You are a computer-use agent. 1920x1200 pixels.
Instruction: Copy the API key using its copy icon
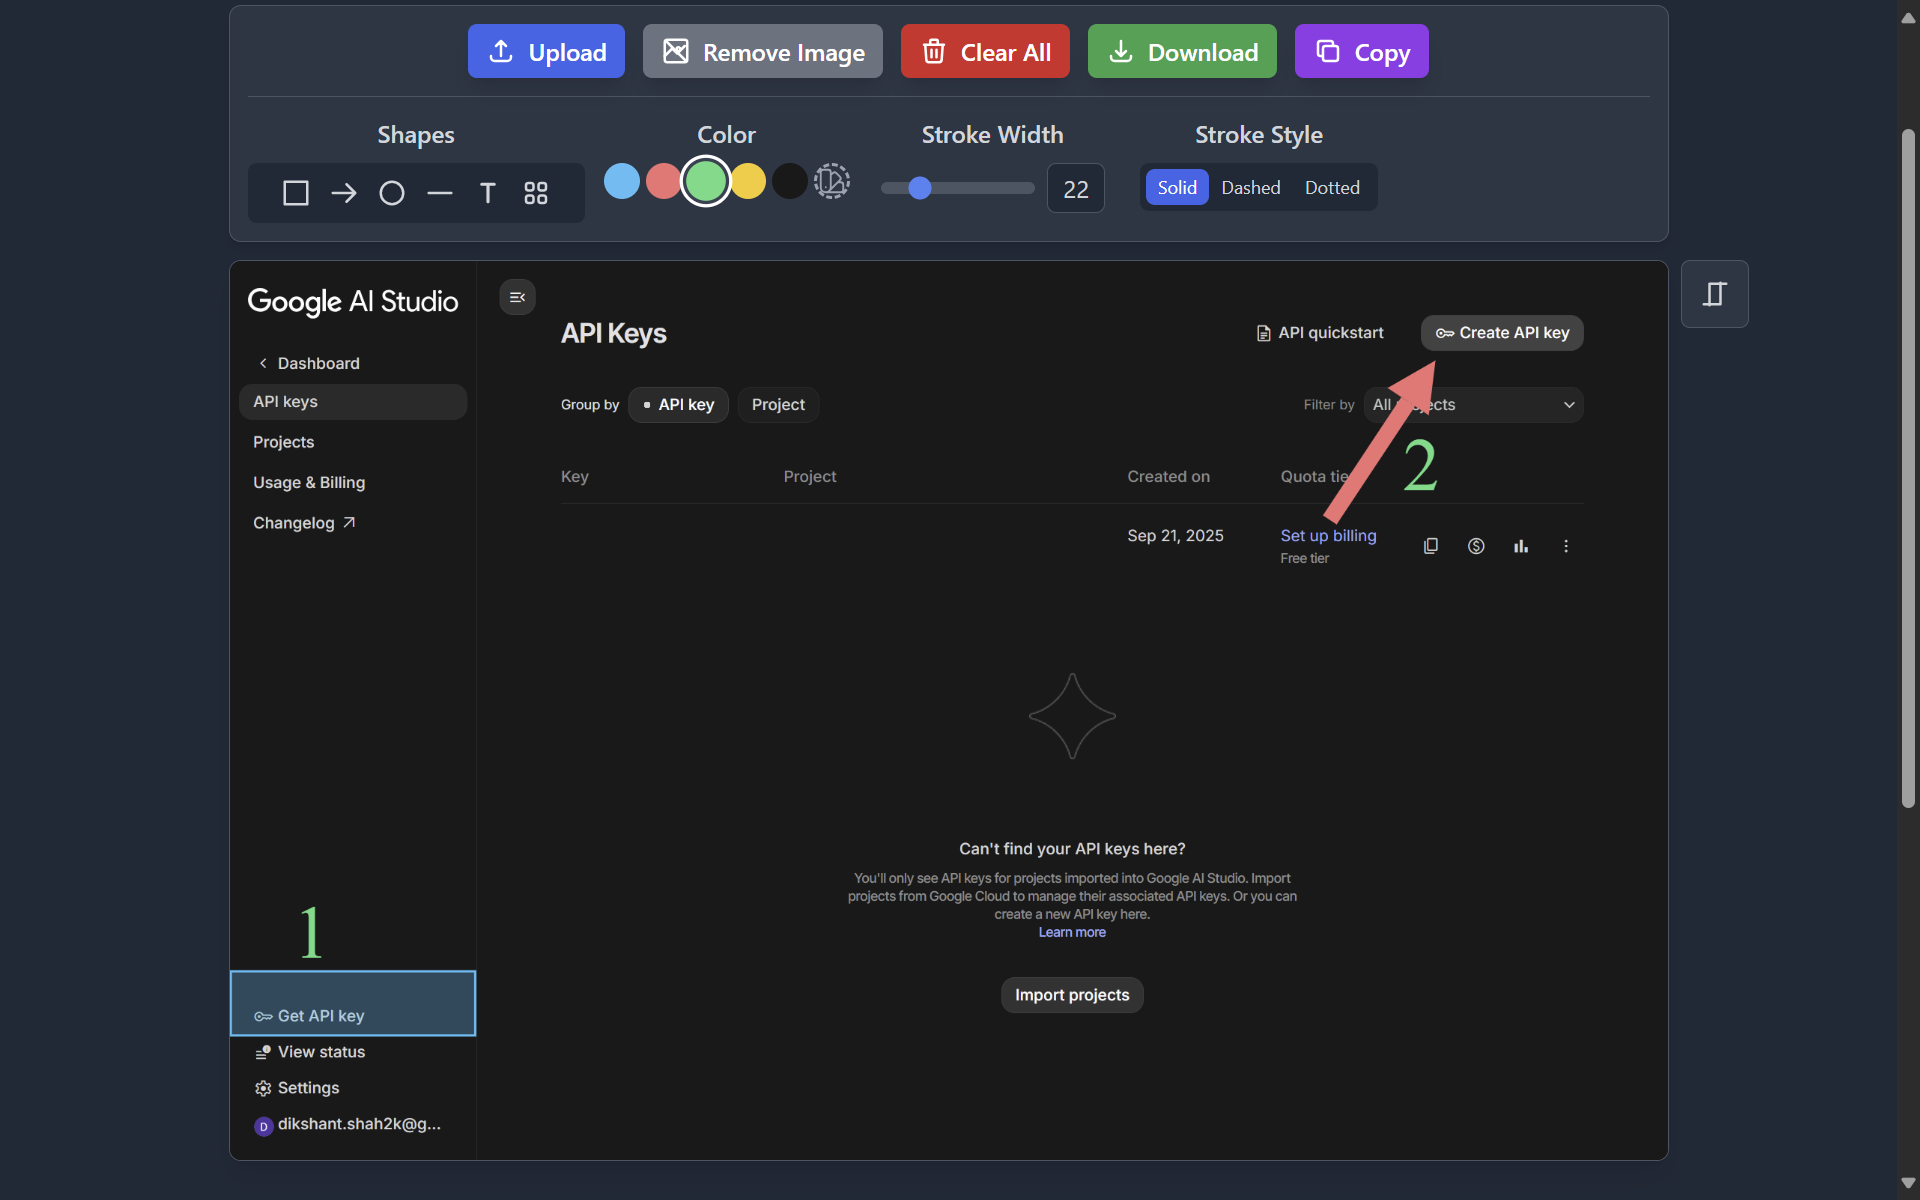pos(1430,546)
